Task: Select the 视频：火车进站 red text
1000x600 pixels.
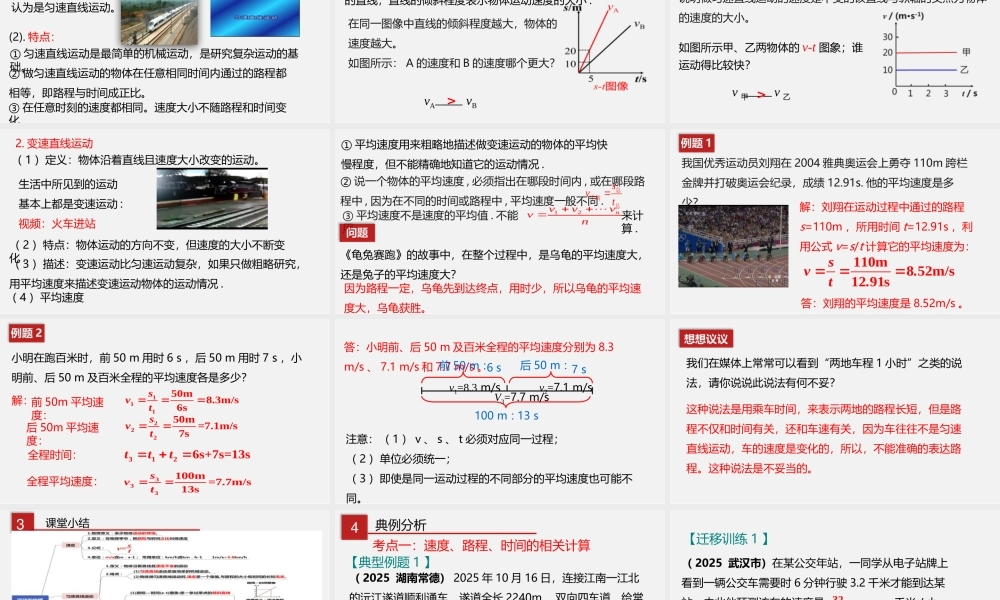Action: [x=57, y=224]
